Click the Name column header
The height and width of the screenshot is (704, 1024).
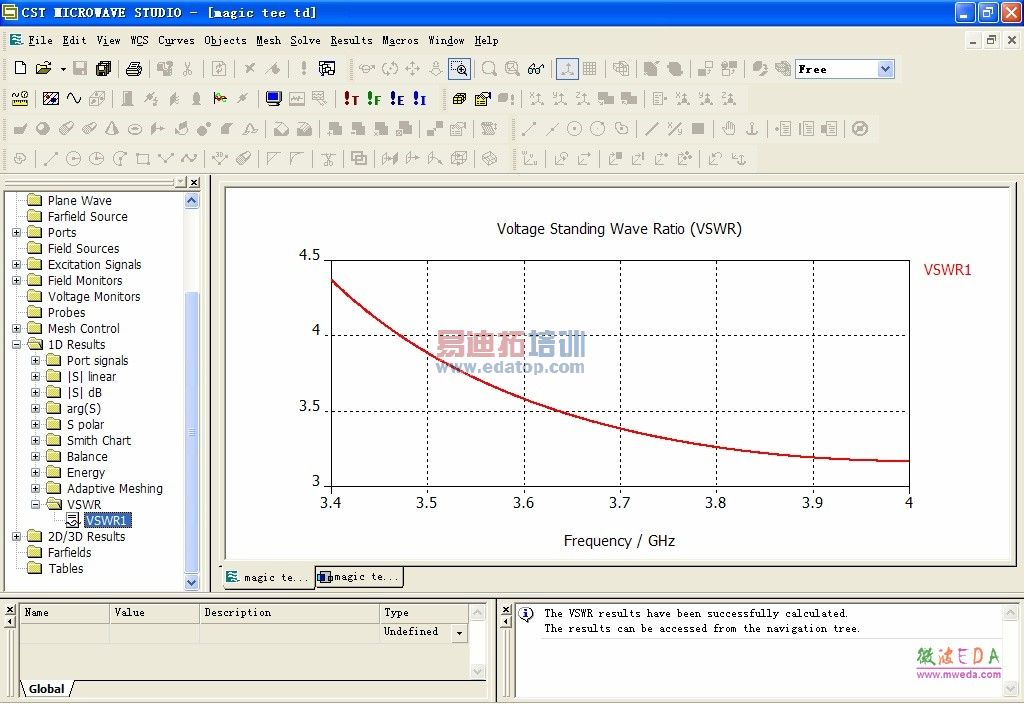64,613
